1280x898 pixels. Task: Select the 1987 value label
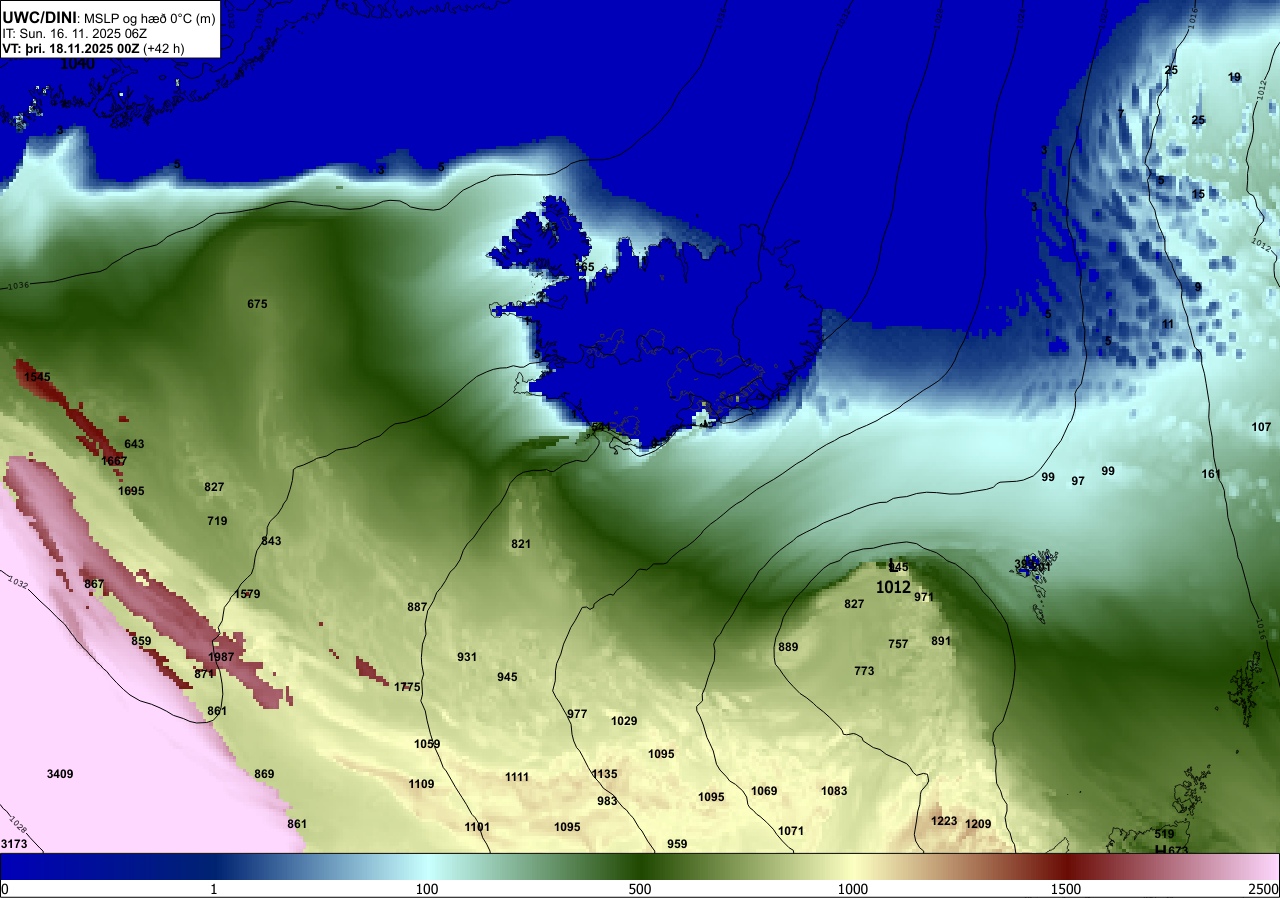[221, 657]
